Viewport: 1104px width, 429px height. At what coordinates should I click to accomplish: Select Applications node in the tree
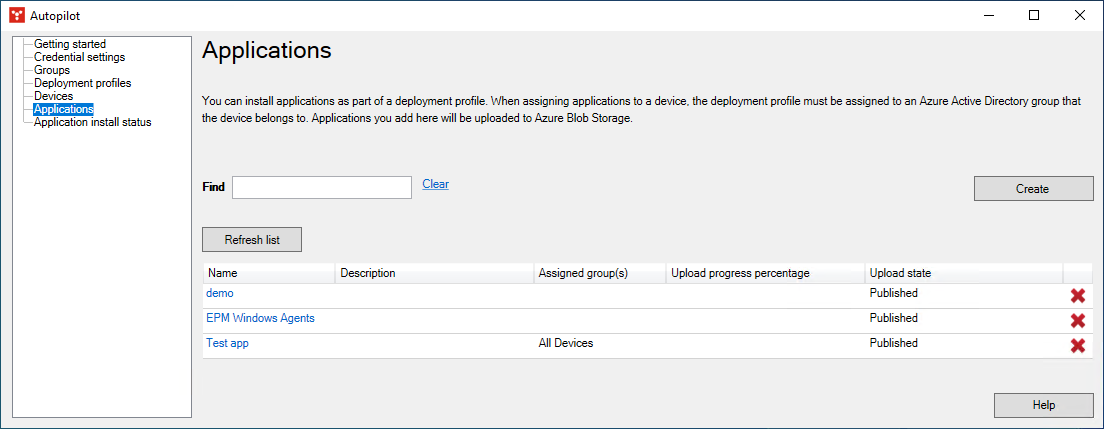click(x=63, y=109)
